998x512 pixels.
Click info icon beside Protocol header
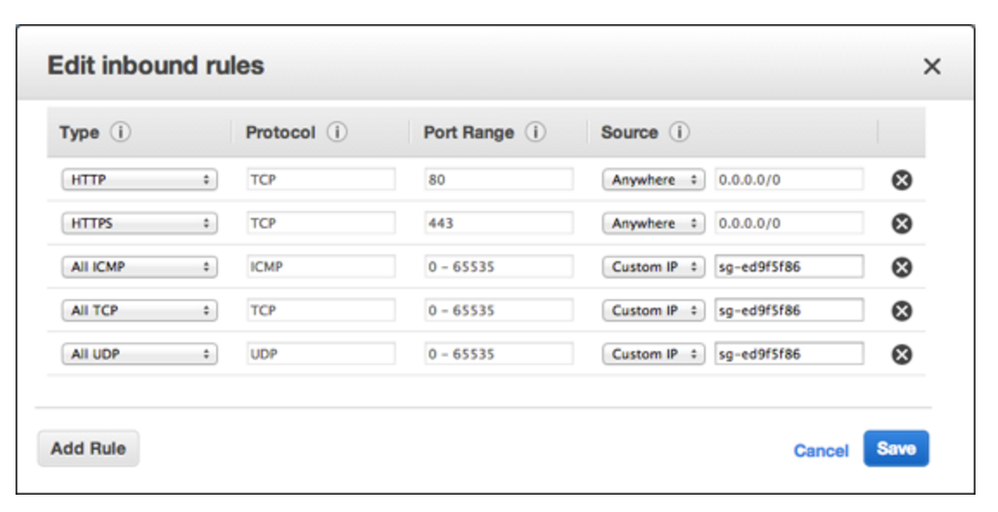[x=337, y=132]
